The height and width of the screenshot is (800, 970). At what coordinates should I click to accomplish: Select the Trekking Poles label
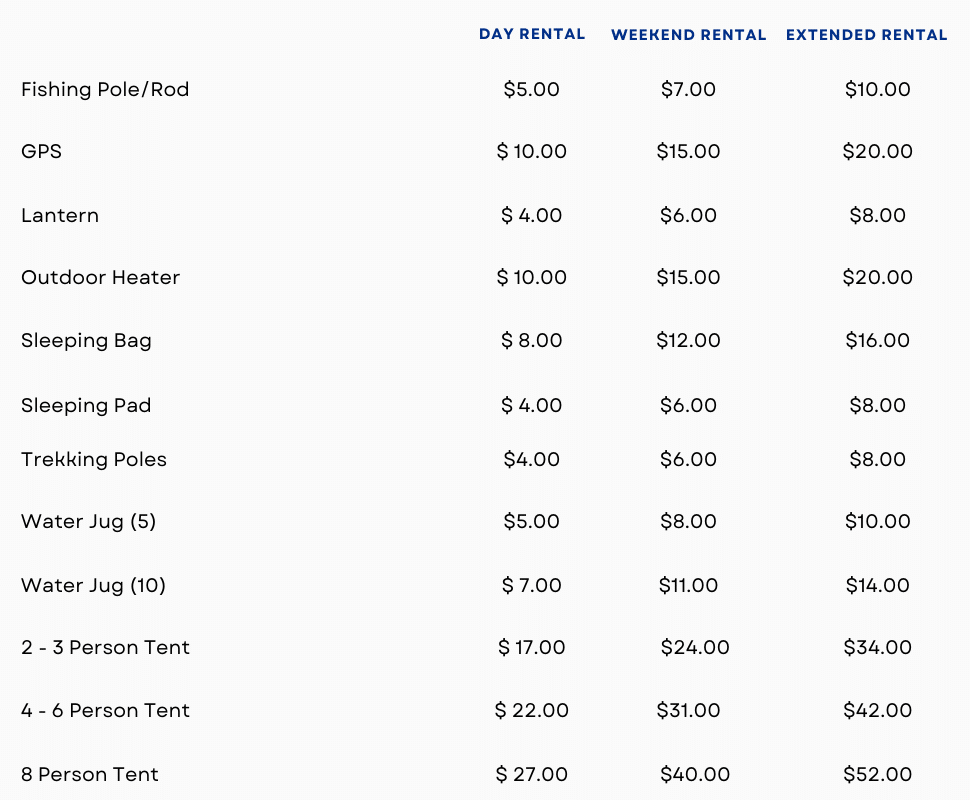(94, 459)
